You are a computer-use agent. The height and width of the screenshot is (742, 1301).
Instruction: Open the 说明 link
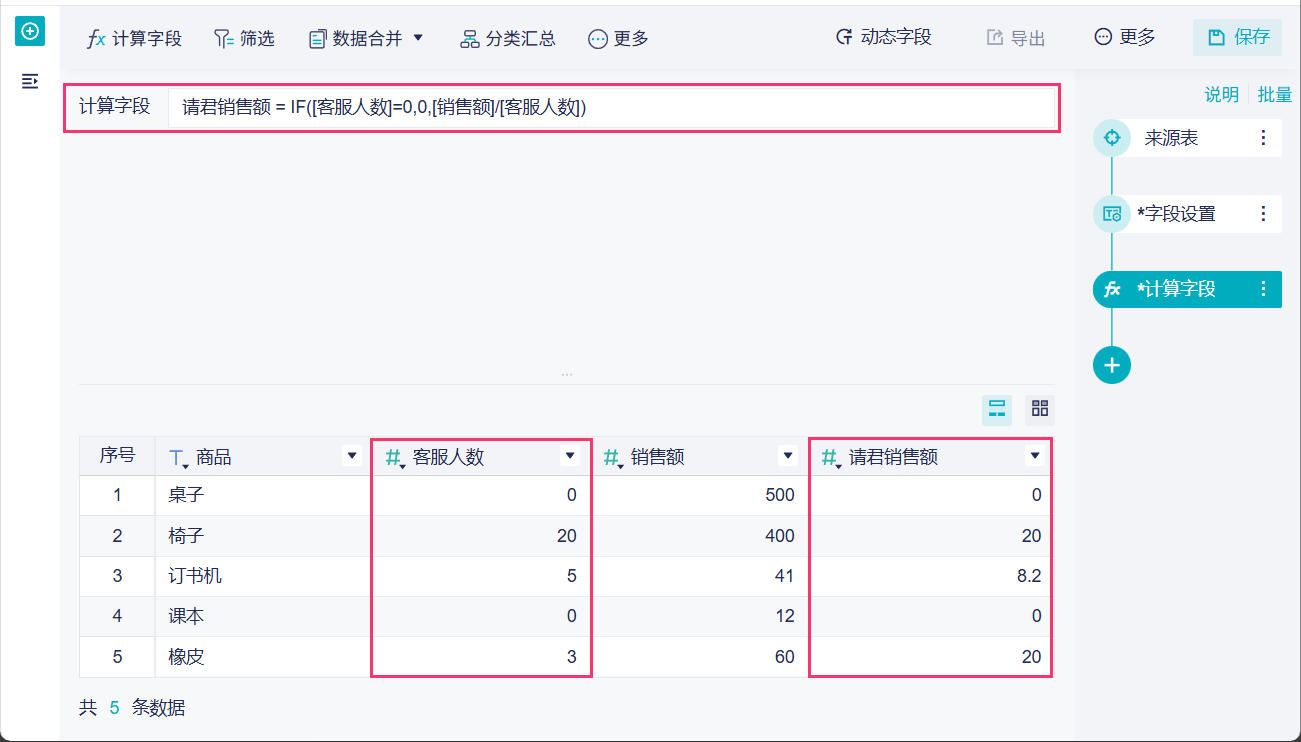[1221, 95]
